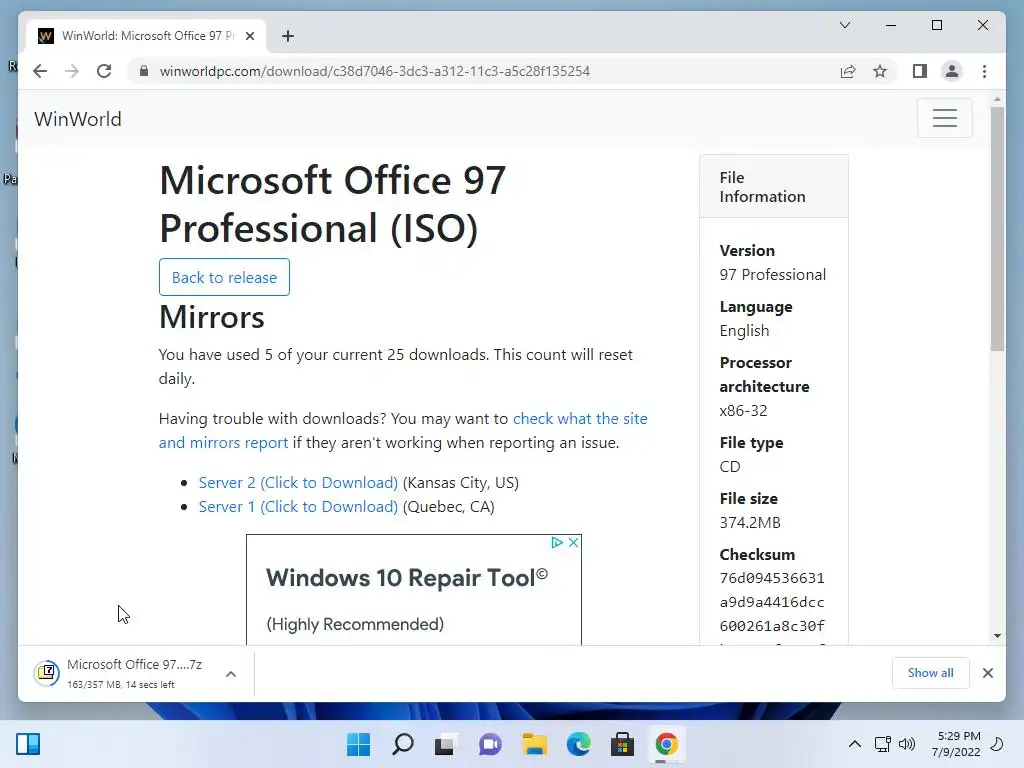Open the Chrome side panel

pos(920,71)
